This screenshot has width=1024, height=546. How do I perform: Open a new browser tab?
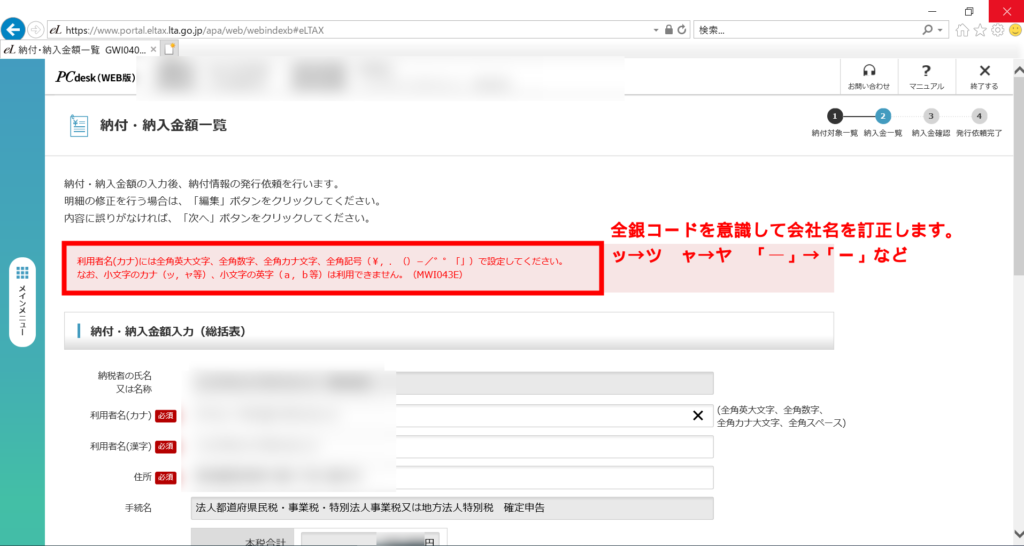pyautogui.click(x=170, y=49)
